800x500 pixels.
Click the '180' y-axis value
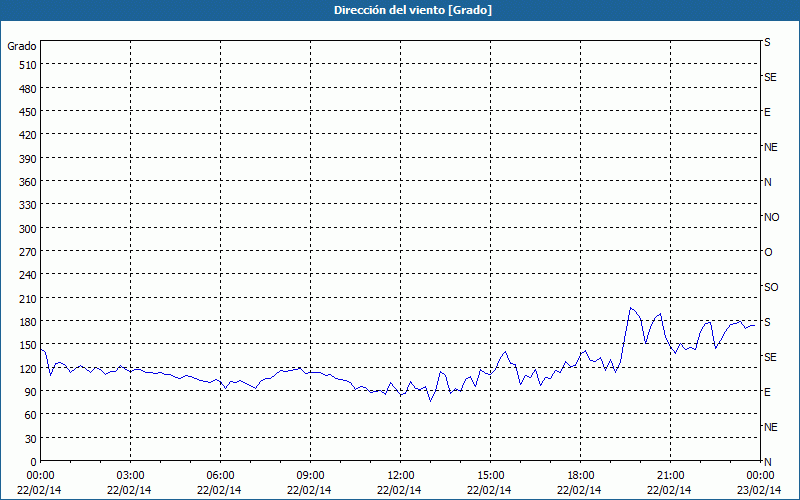pyautogui.click(x=28, y=322)
